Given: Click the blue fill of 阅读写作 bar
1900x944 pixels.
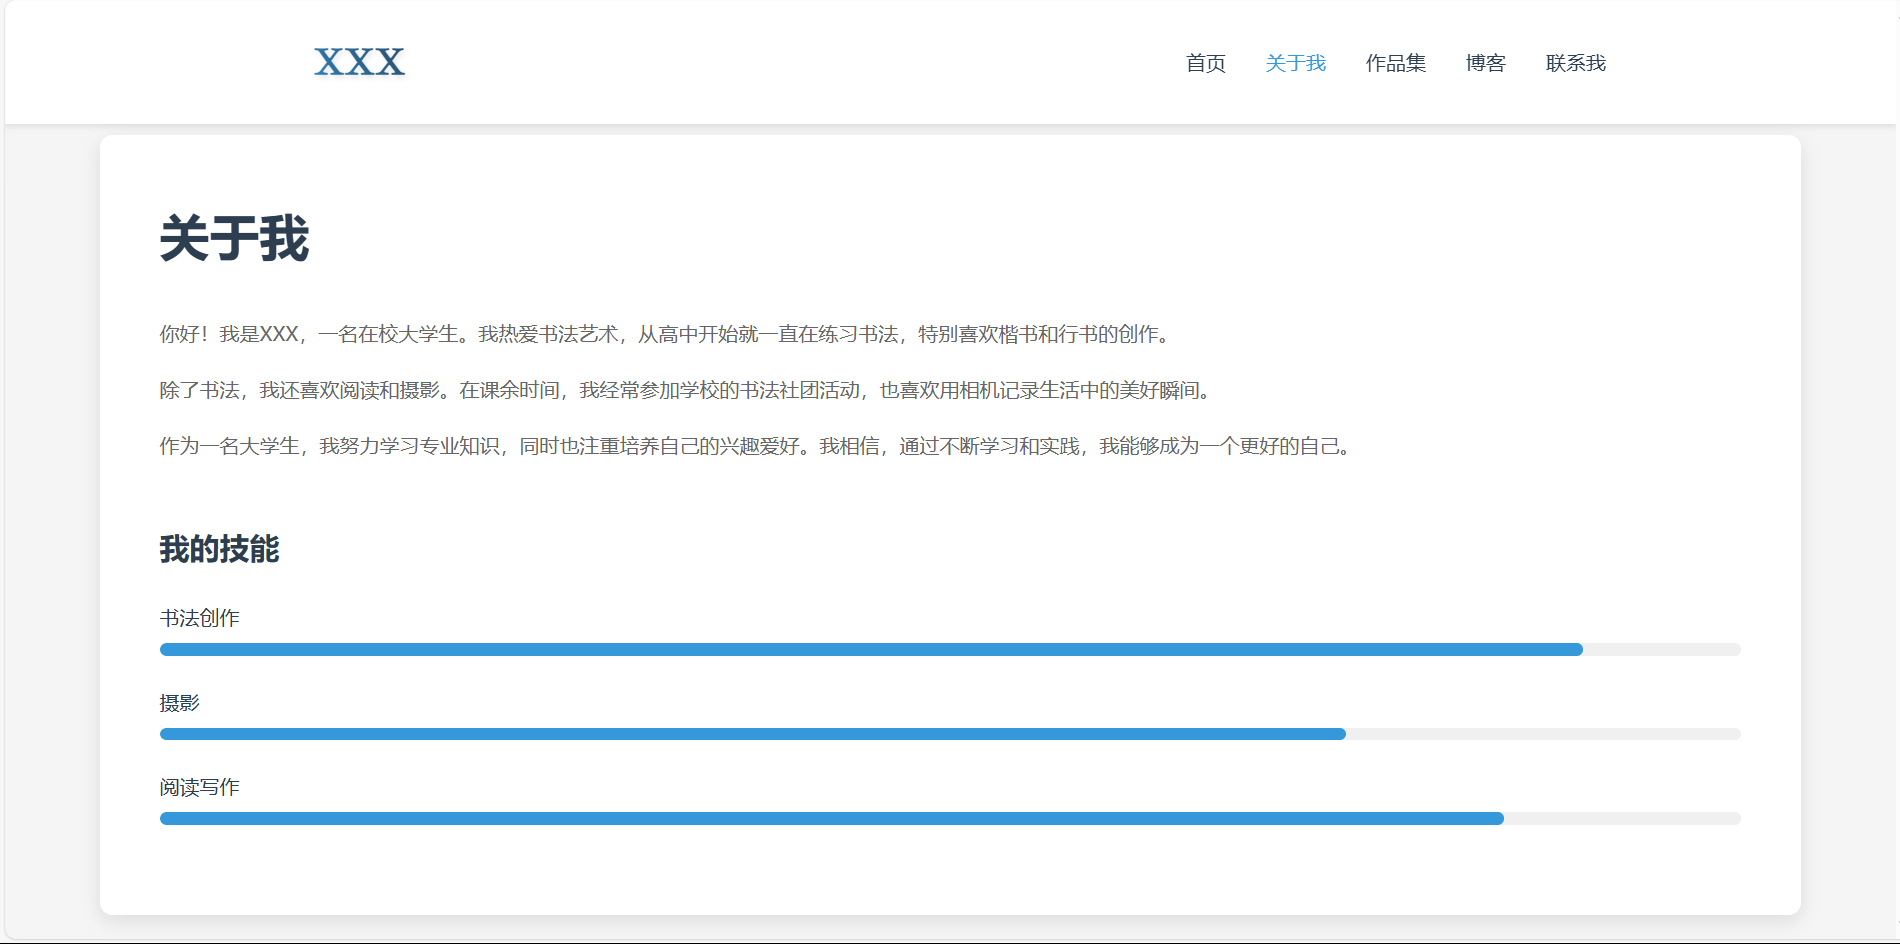Looking at the screenshot, I should click(830, 819).
